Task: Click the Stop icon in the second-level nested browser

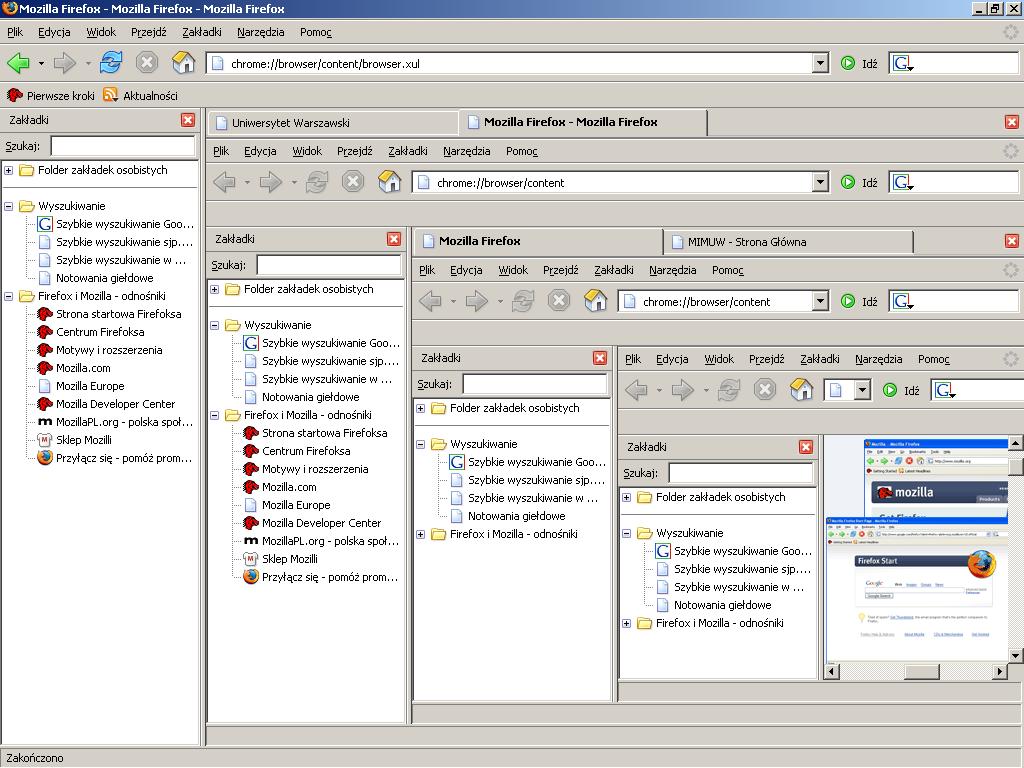Action: (353, 182)
